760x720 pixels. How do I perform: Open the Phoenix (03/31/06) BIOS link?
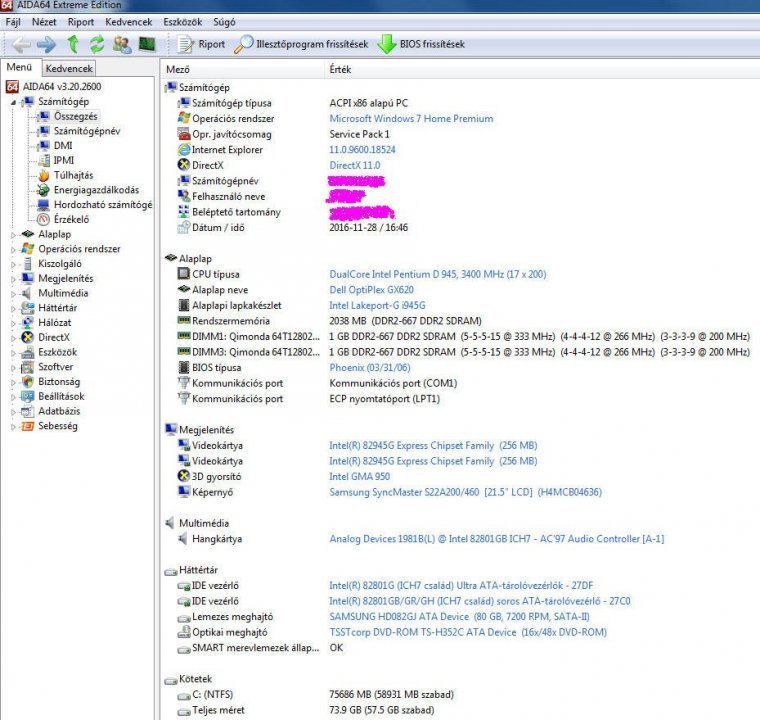pos(369,368)
